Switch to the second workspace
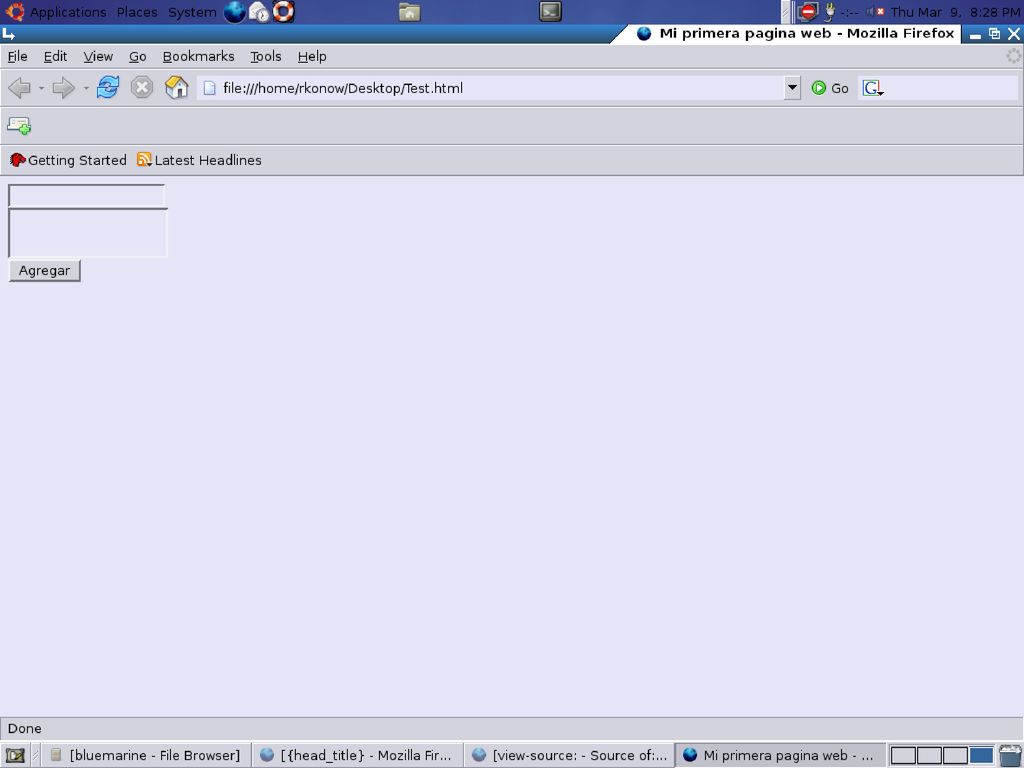 [929, 756]
